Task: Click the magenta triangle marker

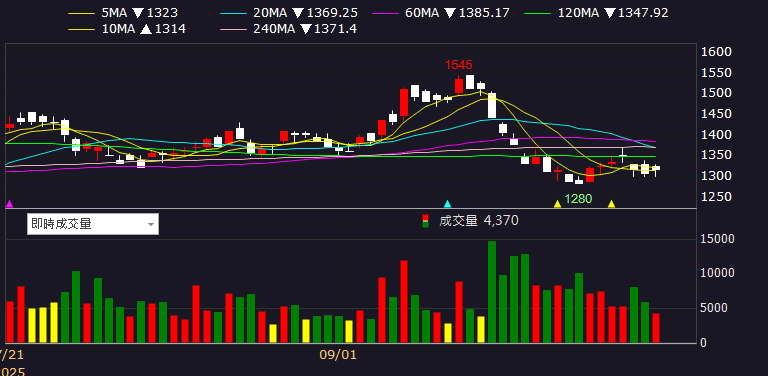Action: 9,204
